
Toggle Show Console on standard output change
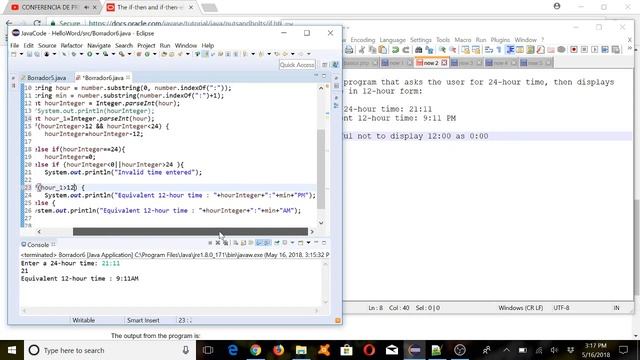pos(258,243)
